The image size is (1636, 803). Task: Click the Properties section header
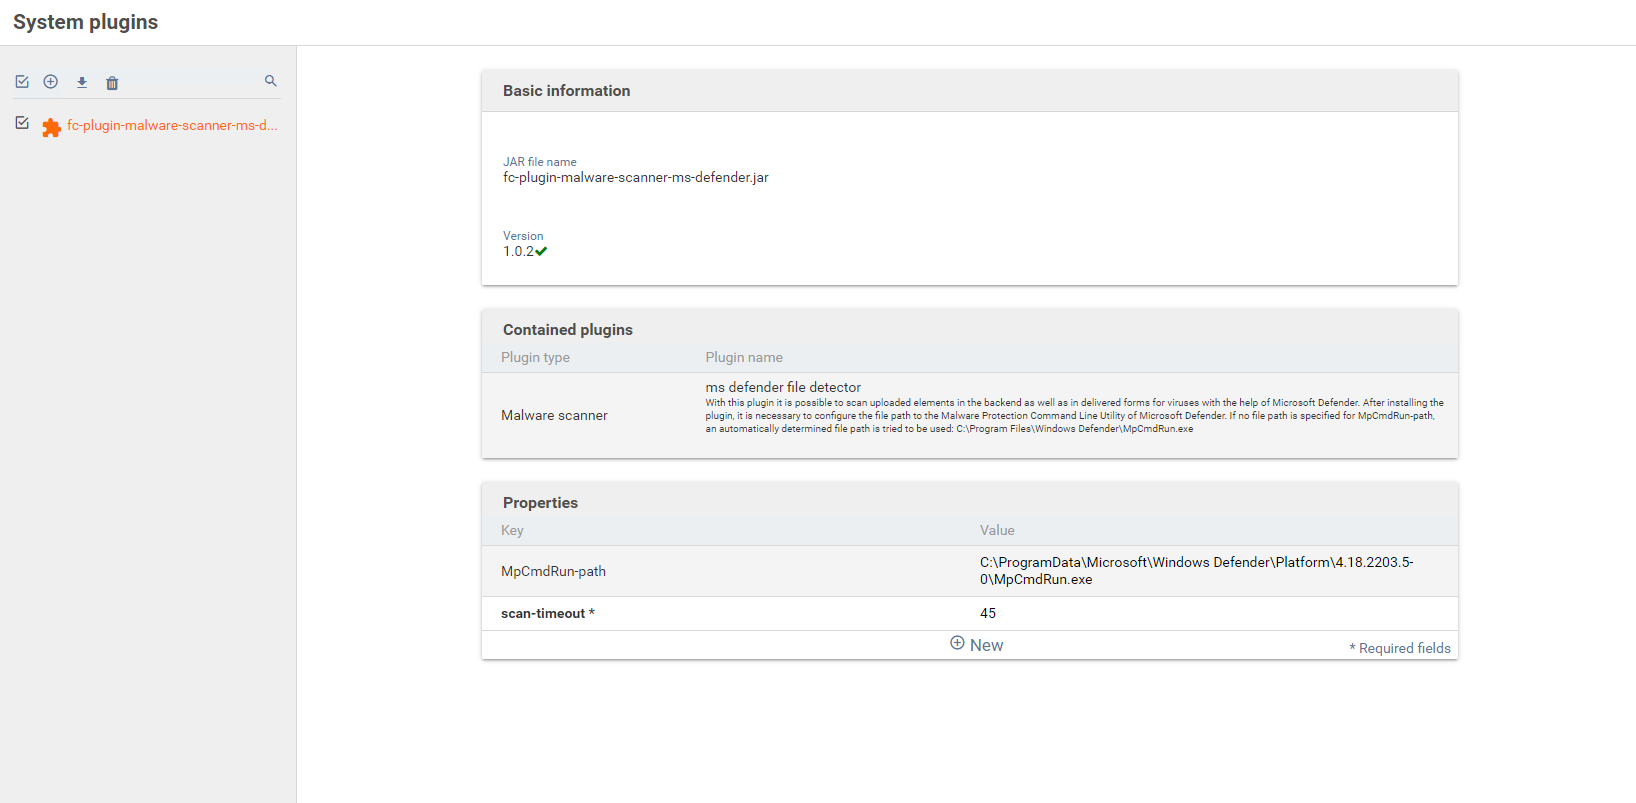540,503
